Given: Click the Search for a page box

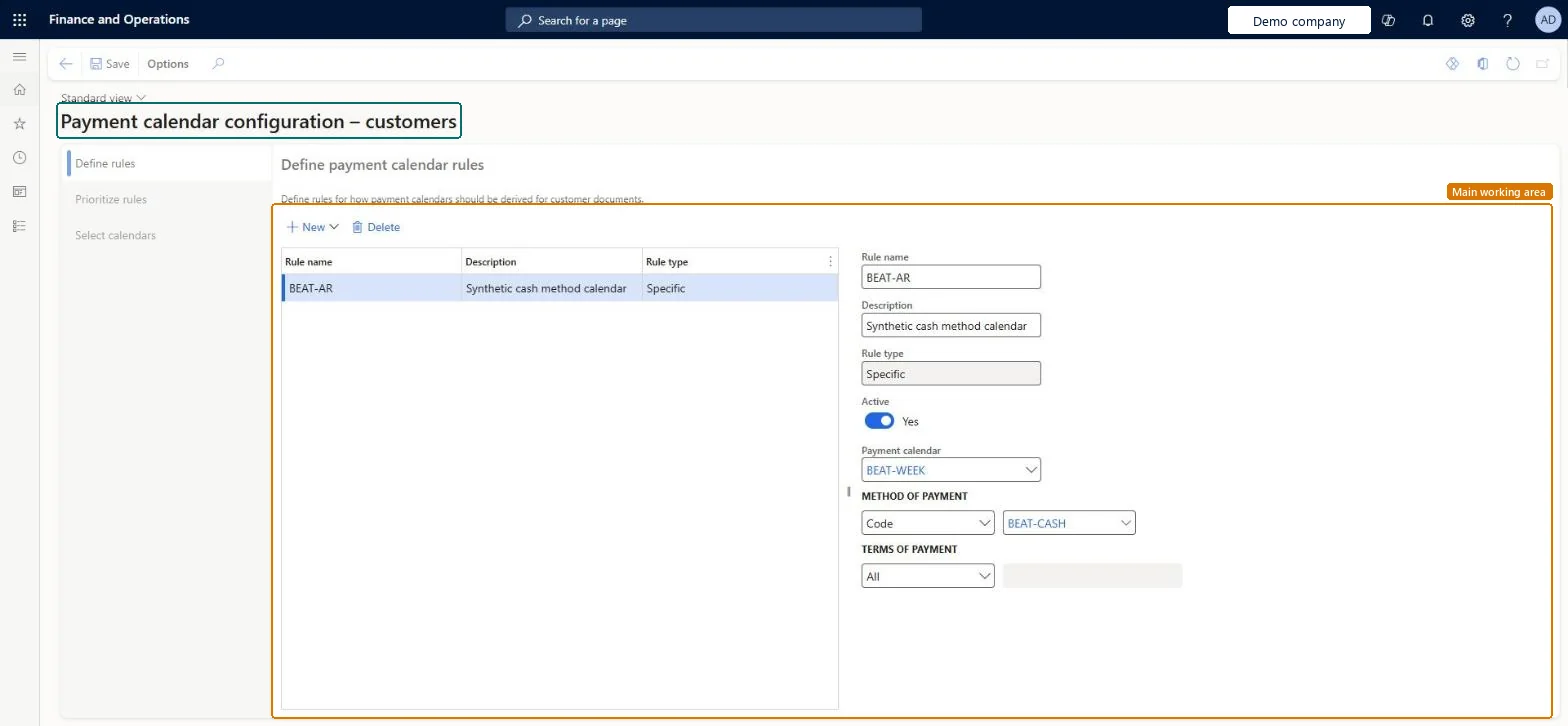Looking at the screenshot, I should pos(713,20).
